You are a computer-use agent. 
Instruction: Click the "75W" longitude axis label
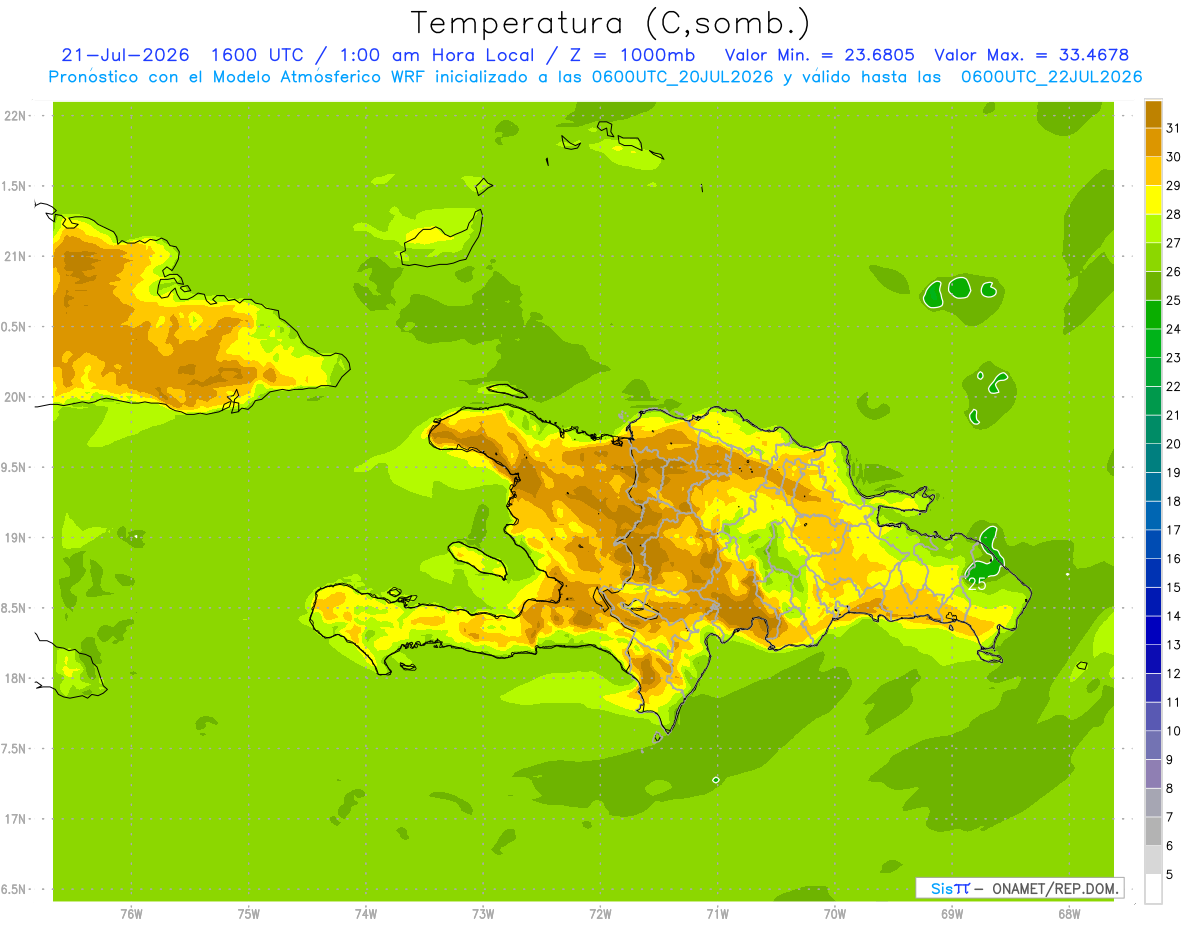pos(248,914)
